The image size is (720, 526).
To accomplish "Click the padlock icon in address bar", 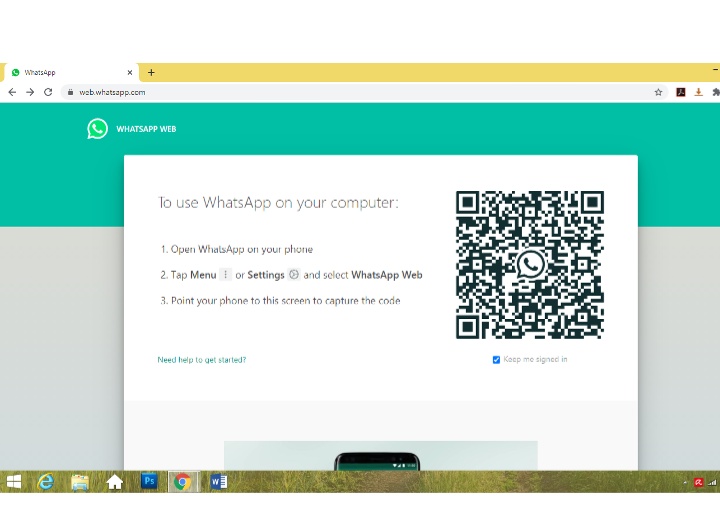I will pyautogui.click(x=70, y=92).
